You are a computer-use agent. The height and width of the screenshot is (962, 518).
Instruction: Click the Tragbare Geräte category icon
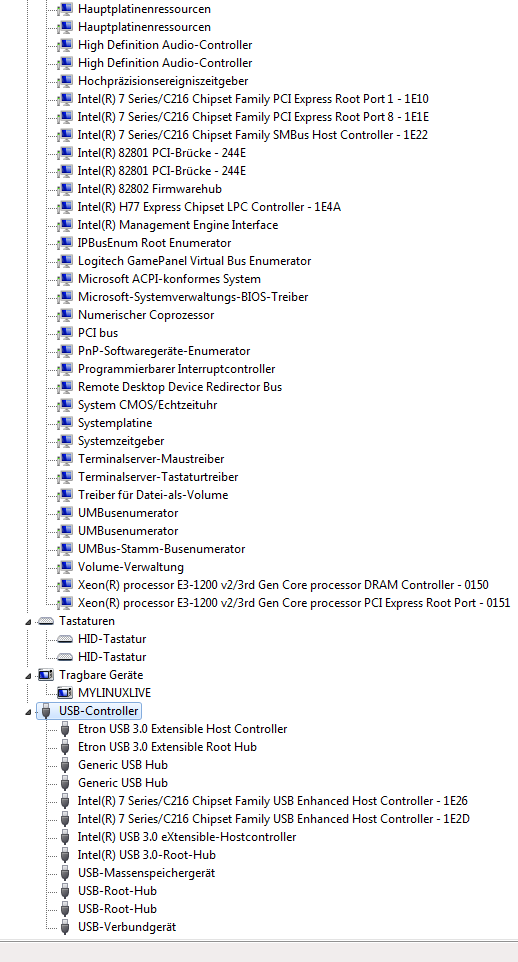[46, 675]
